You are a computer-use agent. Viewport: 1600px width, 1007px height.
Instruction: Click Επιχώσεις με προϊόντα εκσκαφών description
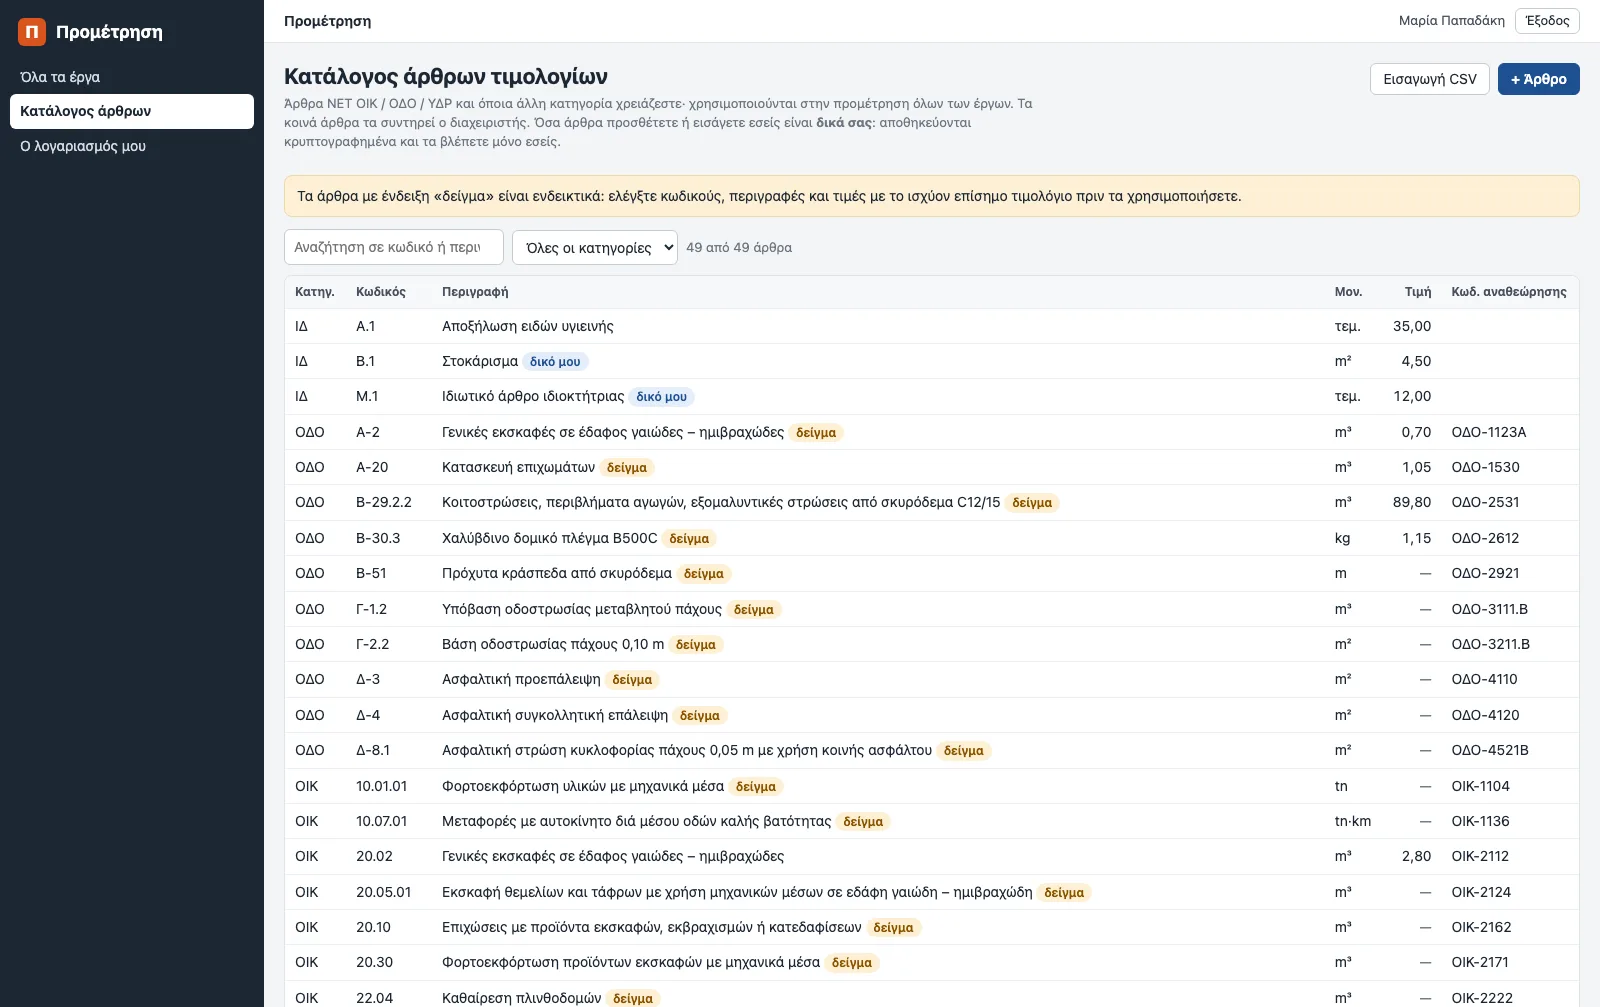651,927
